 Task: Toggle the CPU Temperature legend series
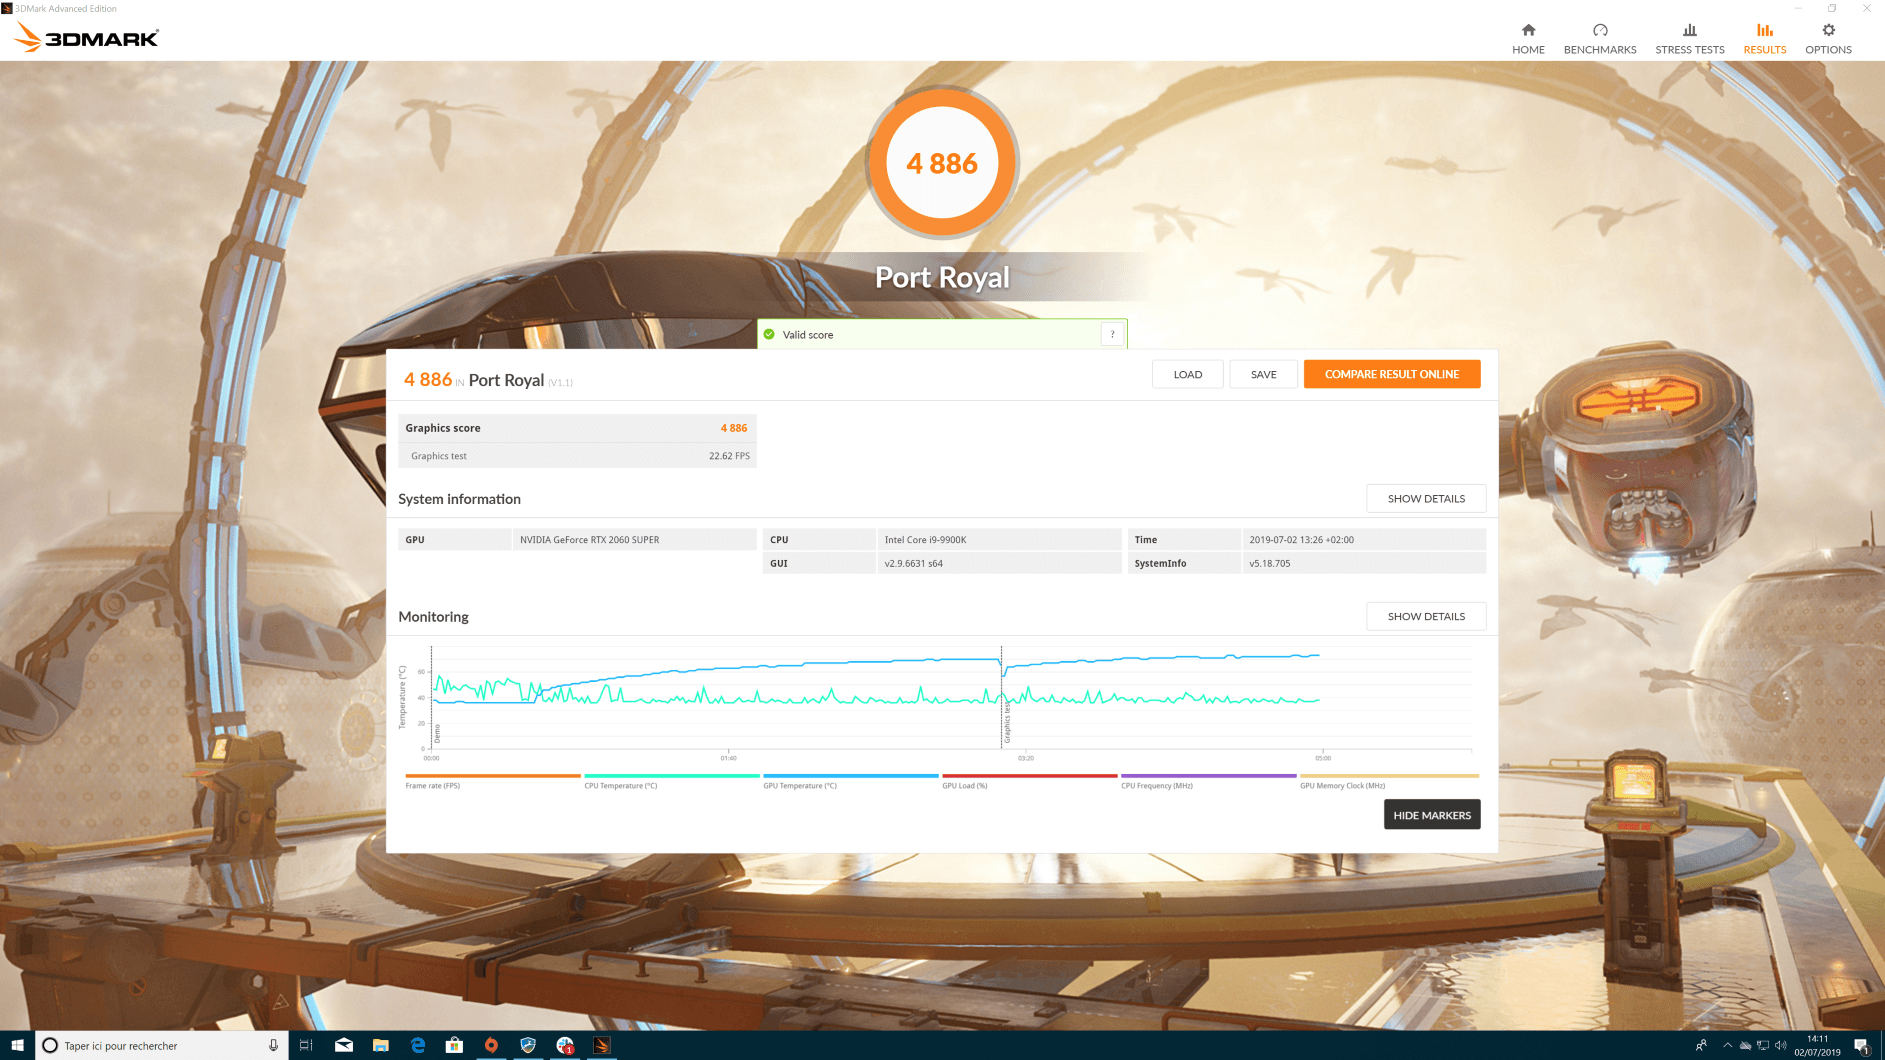pos(672,781)
